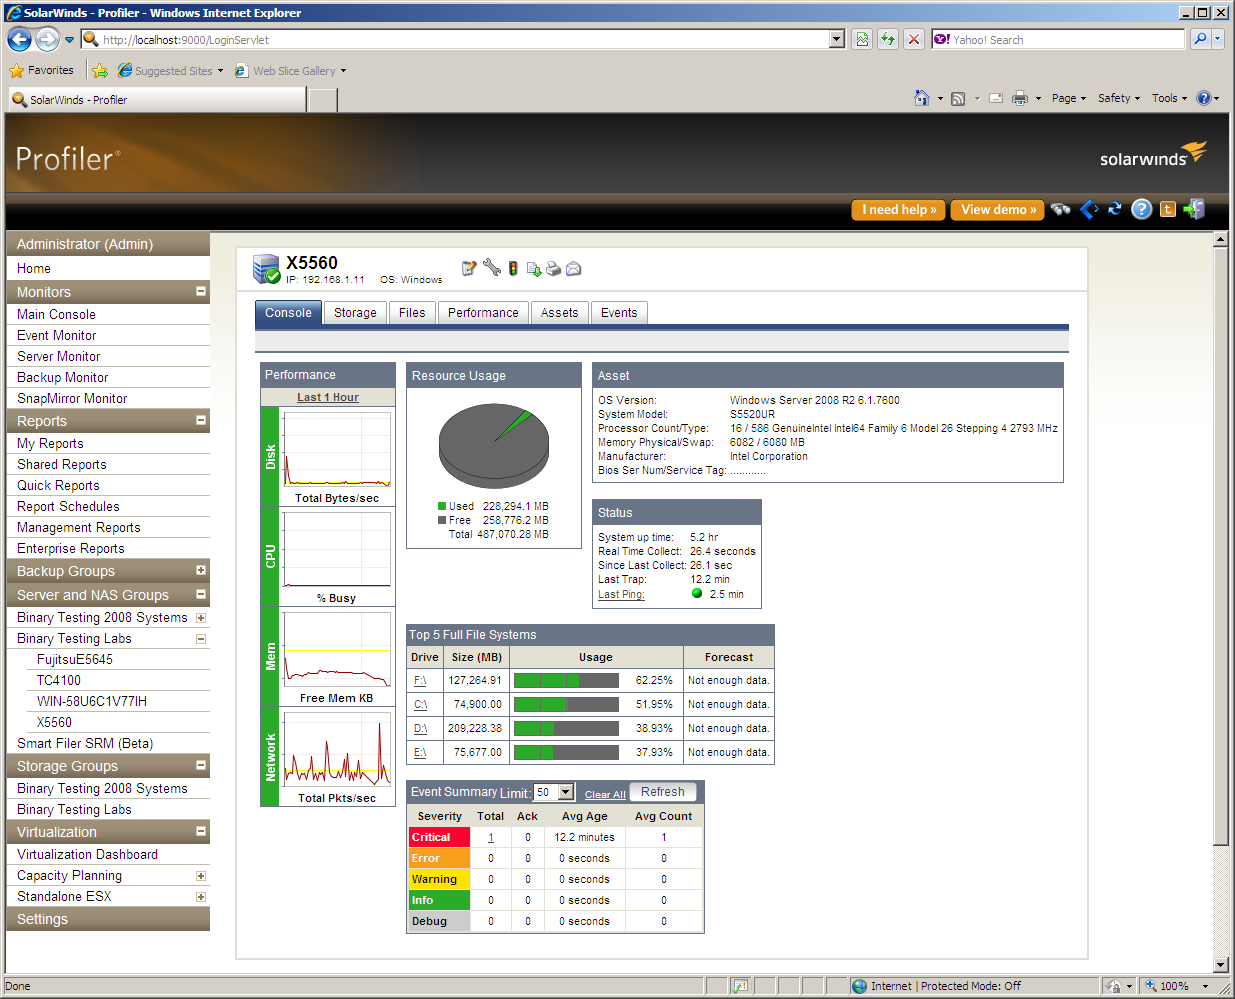Switch to the Files tab
Screen dimensions: 1235x999
pyautogui.click(x=412, y=313)
